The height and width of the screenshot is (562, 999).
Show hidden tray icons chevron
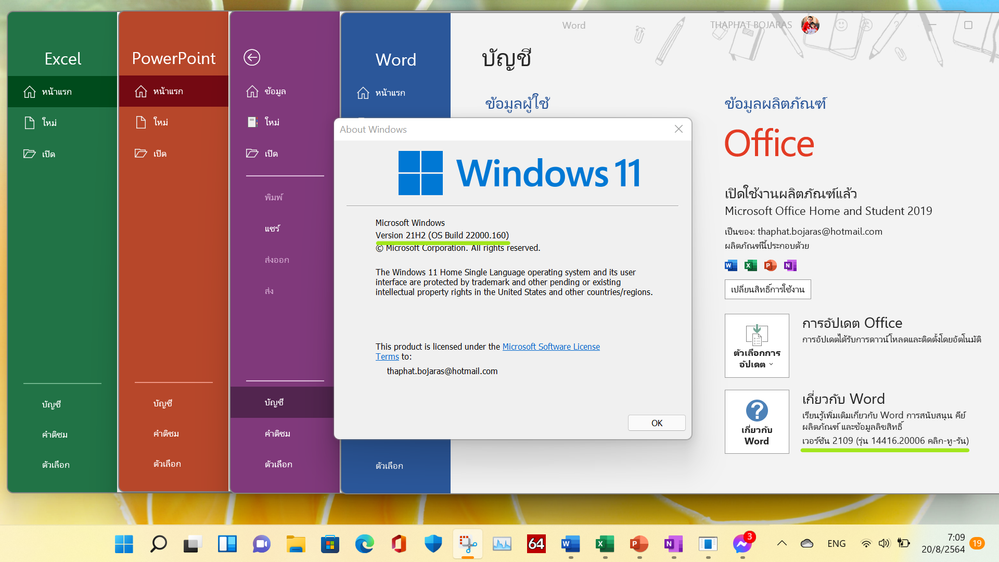click(782, 544)
